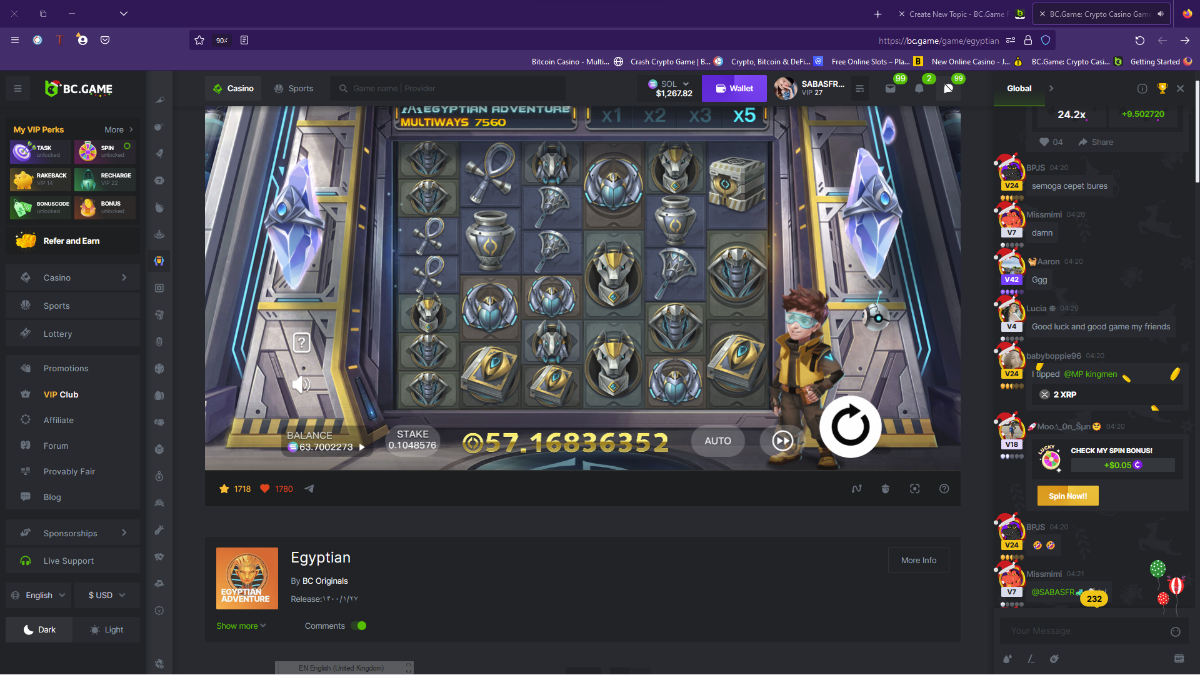Open the notifications bell icon

pyautogui.click(x=919, y=88)
